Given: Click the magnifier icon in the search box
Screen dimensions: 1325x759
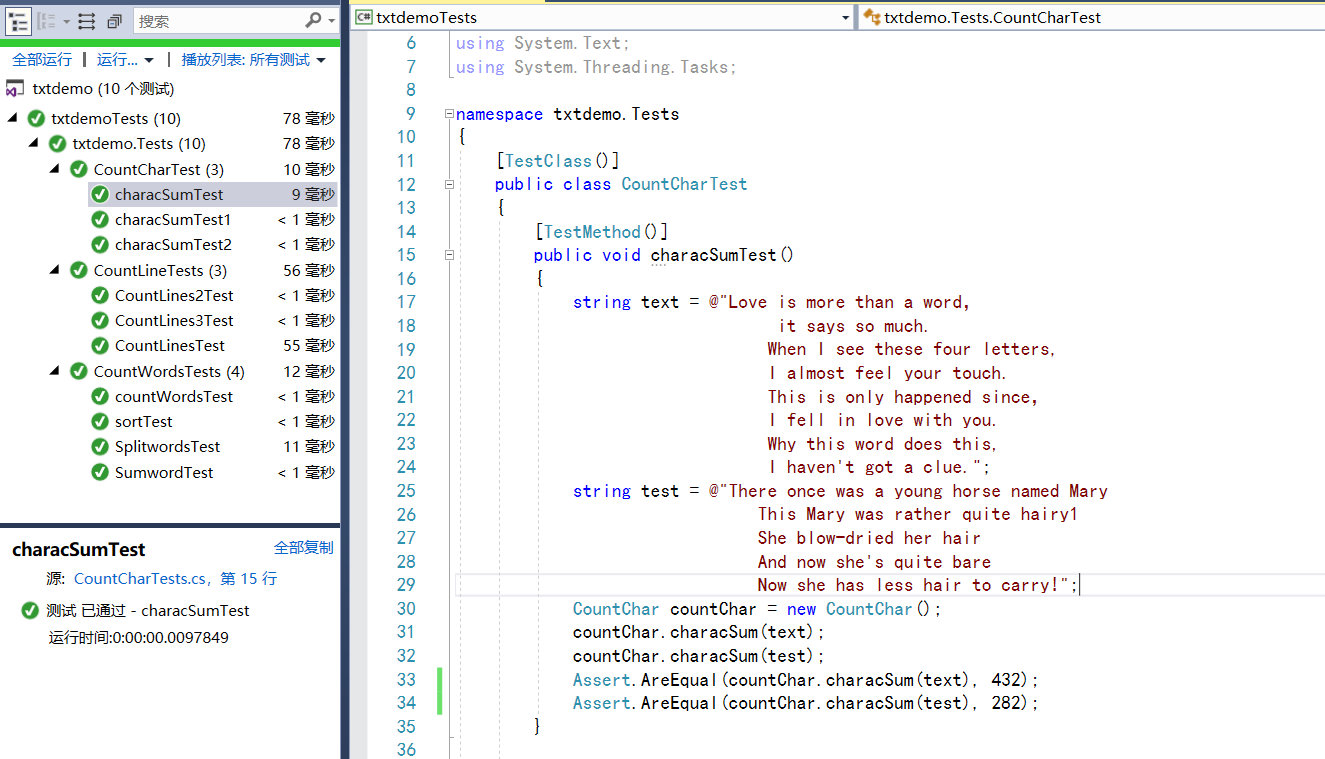Looking at the screenshot, I should point(314,20).
